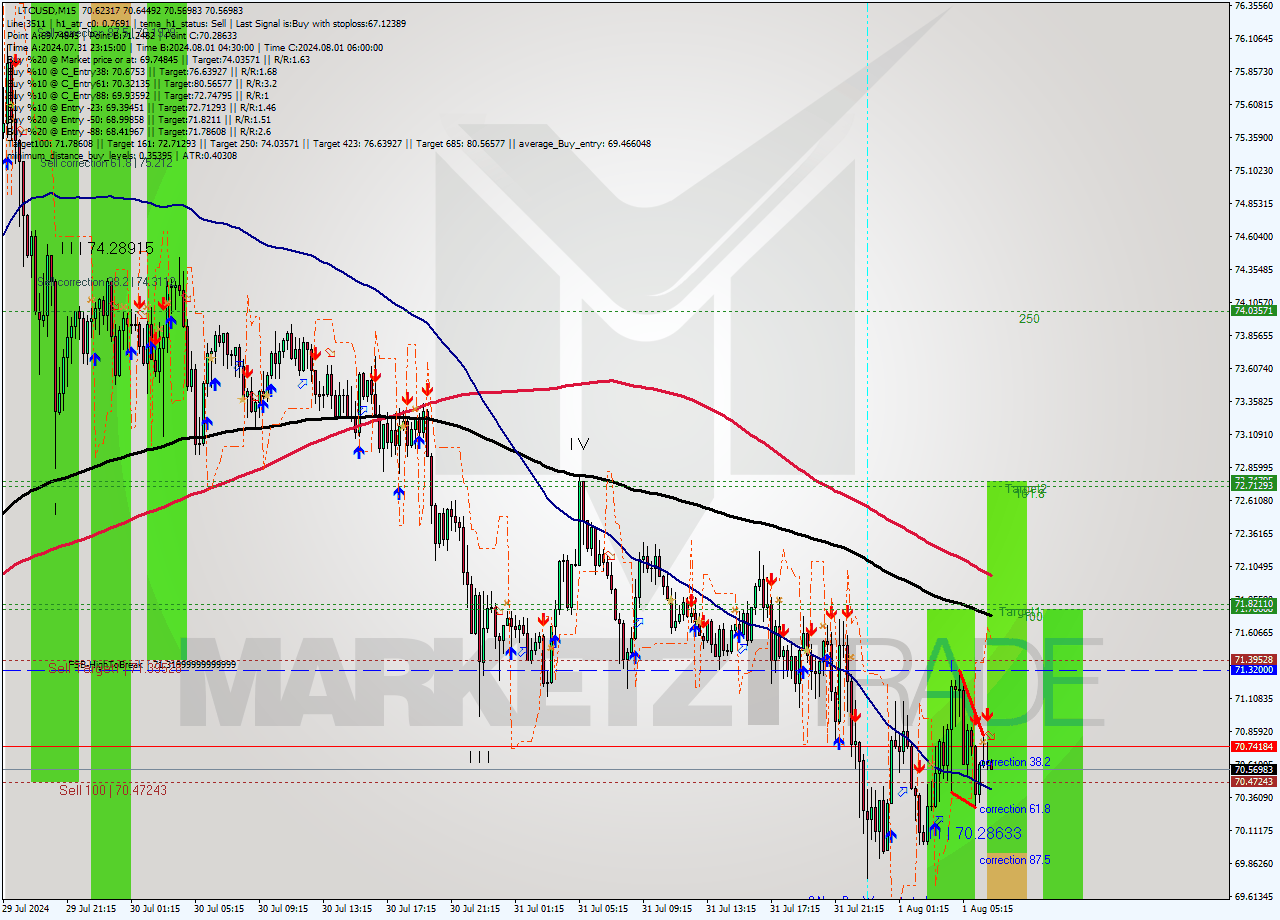Click the red 70.74184 price tag
This screenshot has height=920, width=1280.
coord(1253,747)
